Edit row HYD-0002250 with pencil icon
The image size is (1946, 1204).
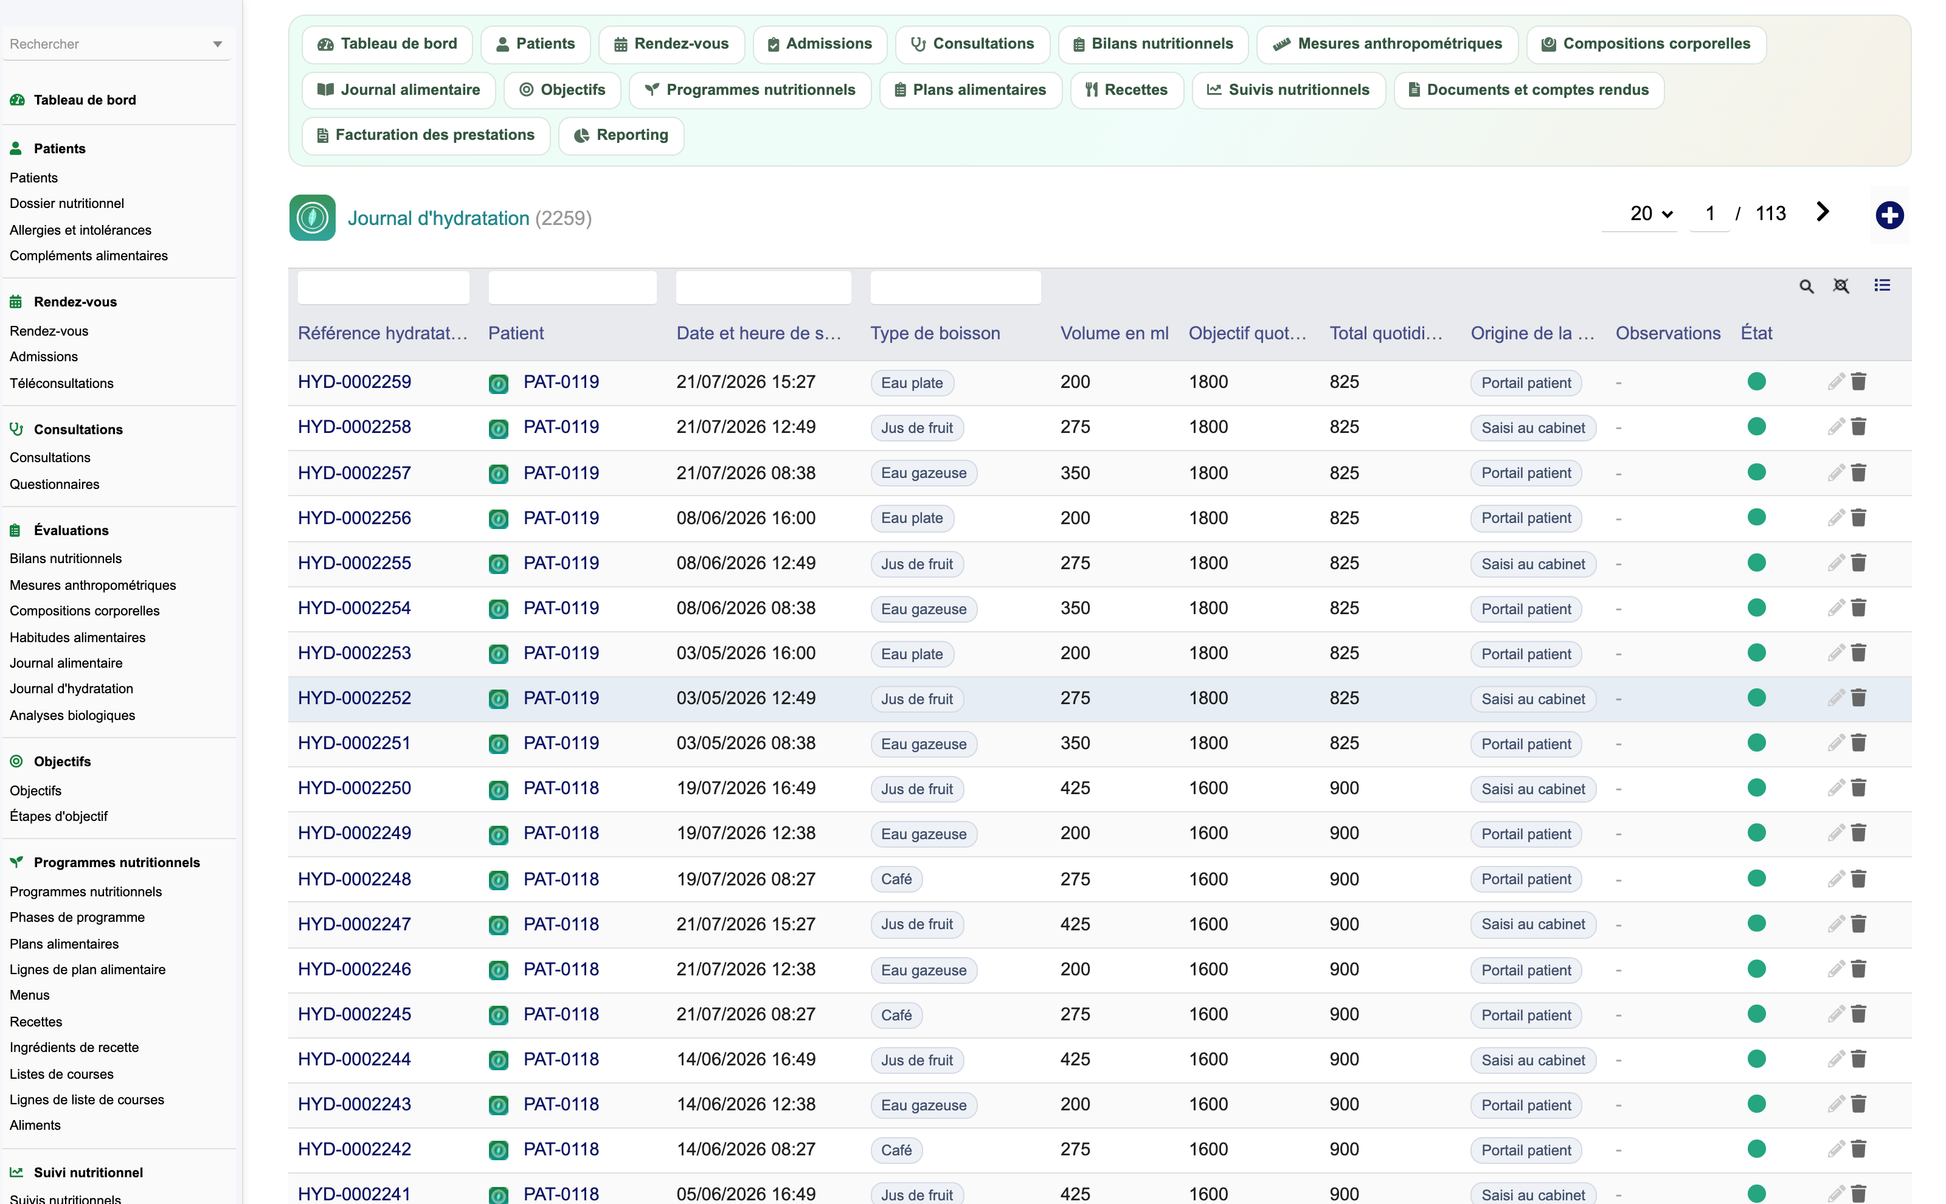click(x=1836, y=788)
